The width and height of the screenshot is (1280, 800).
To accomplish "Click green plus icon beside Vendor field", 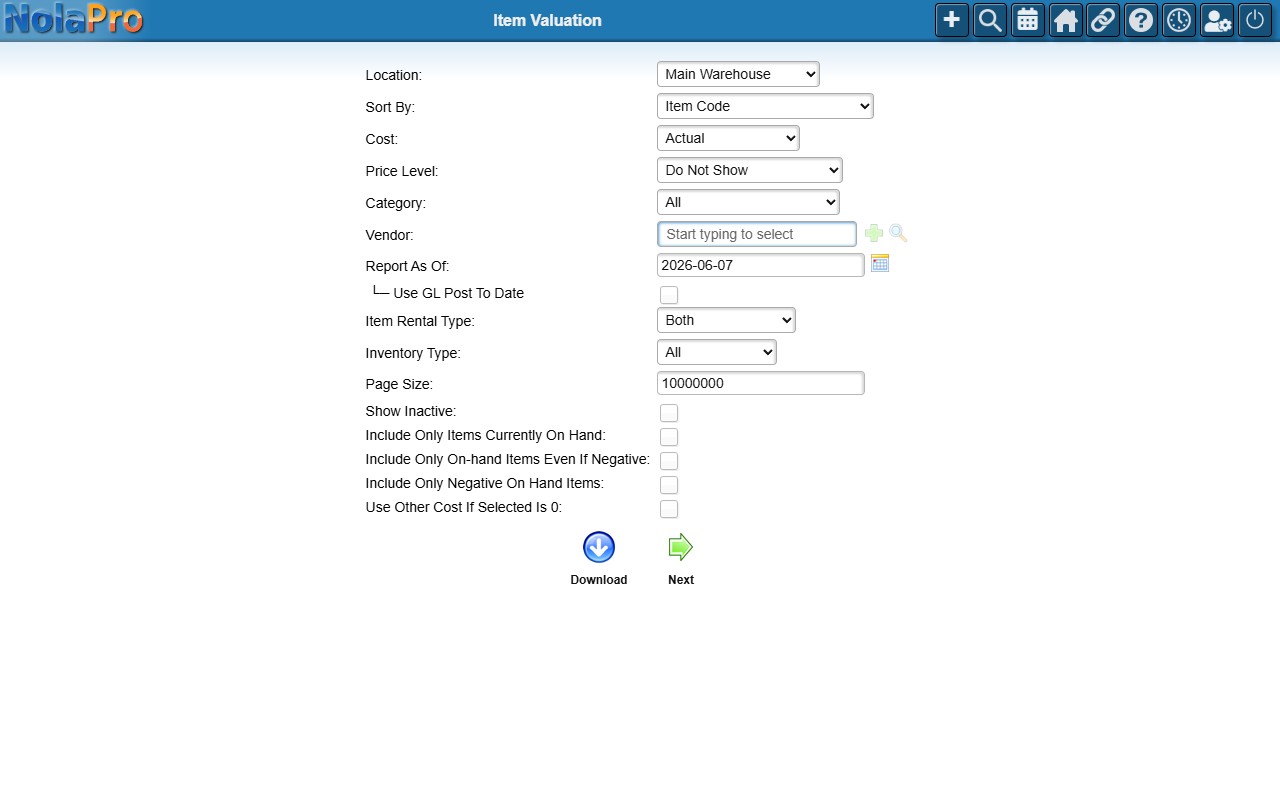I will pos(874,234).
